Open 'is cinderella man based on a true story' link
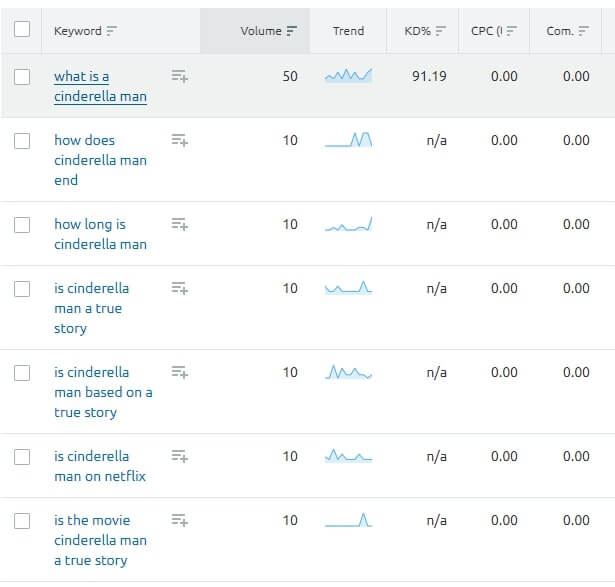Screen dimensions: 615x587 103,392
